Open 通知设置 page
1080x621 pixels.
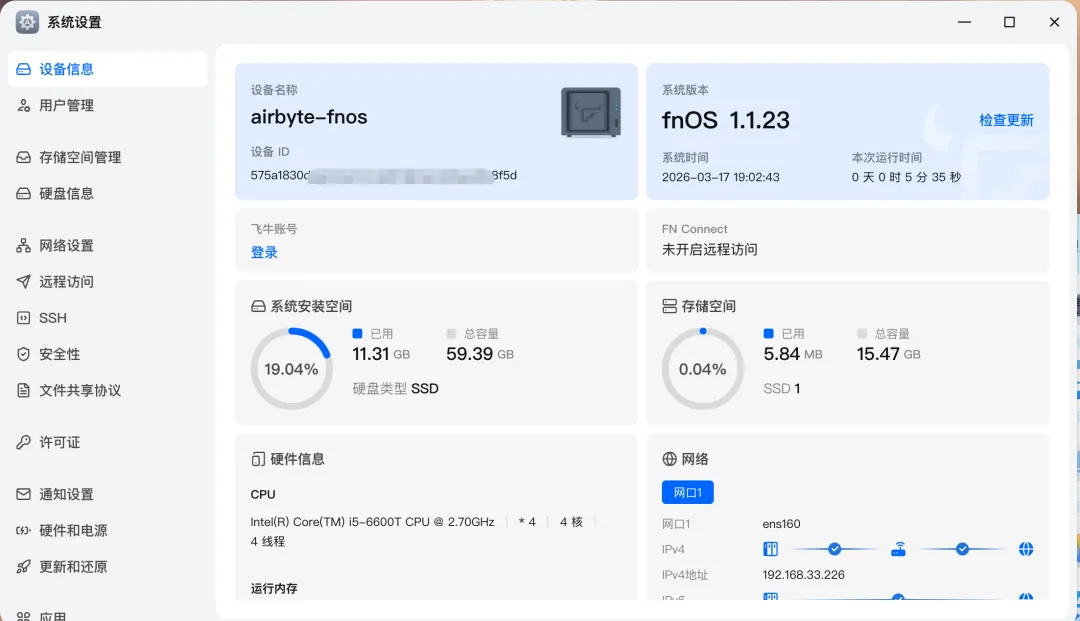click(x=107, y=494)
